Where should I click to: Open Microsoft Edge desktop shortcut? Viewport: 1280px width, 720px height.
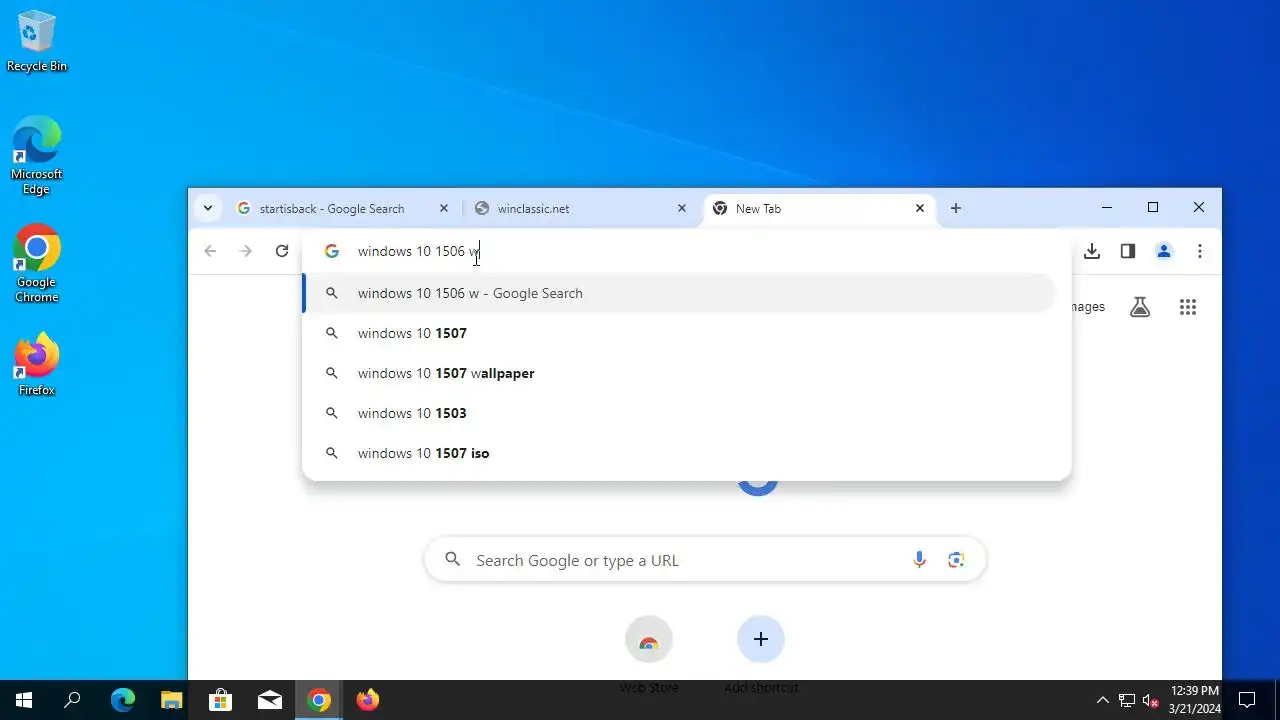coord(37,155)
